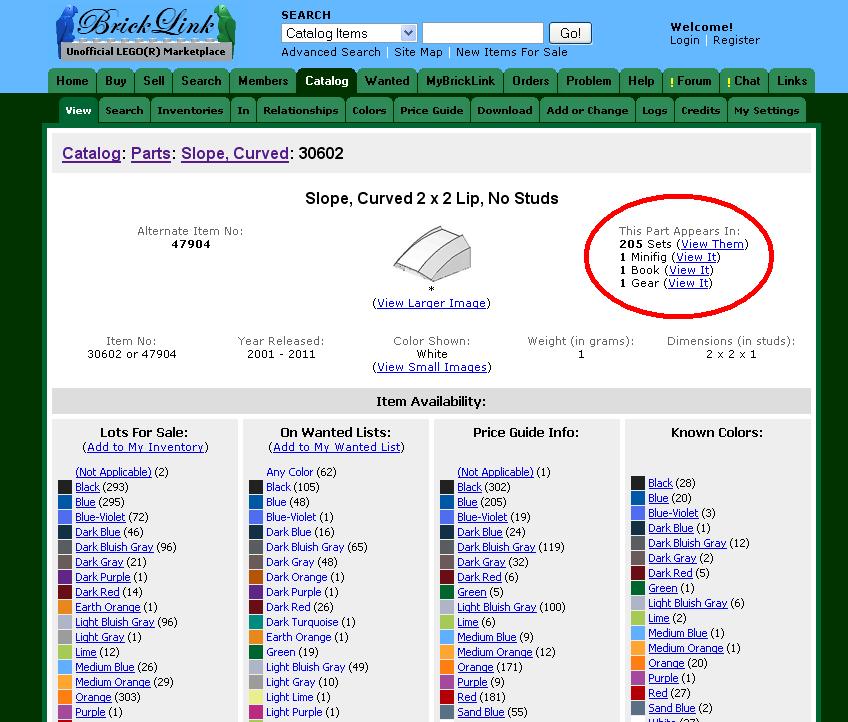Switch to the Sell tab

pyautogui.click(x=154, y=81)
